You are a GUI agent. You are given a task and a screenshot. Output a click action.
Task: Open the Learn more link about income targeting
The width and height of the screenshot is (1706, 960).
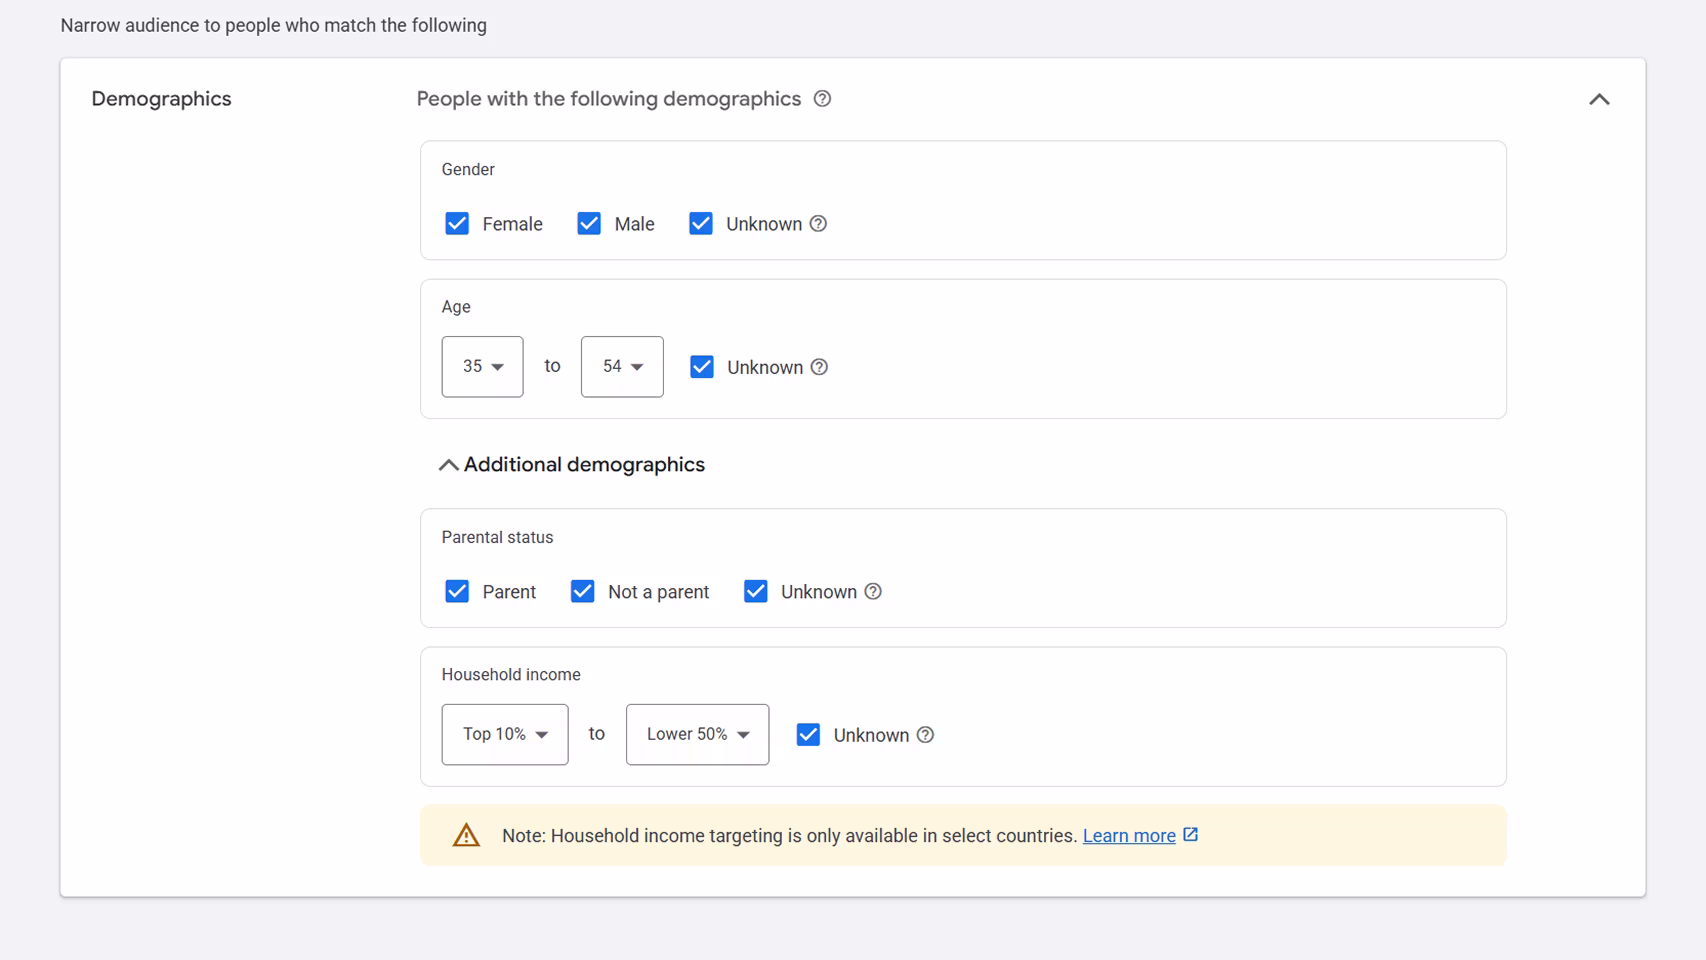click(1128, 835)
